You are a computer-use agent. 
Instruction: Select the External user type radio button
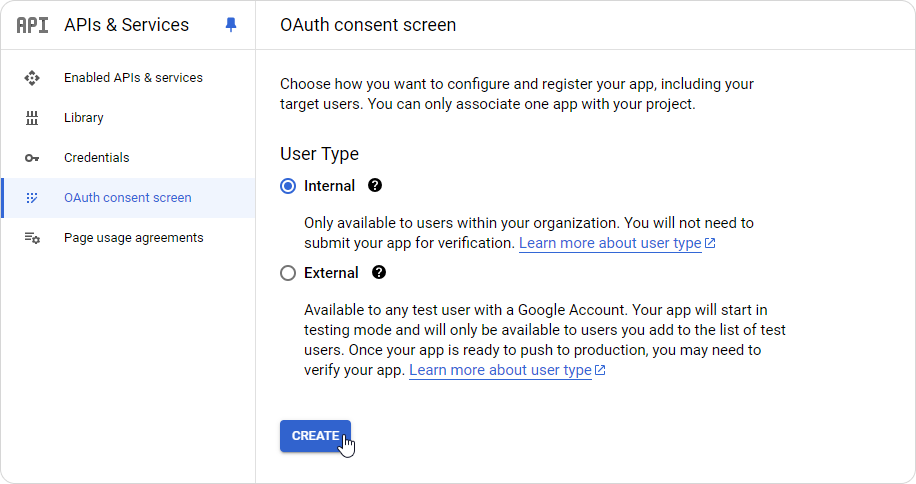coord(288,273)
